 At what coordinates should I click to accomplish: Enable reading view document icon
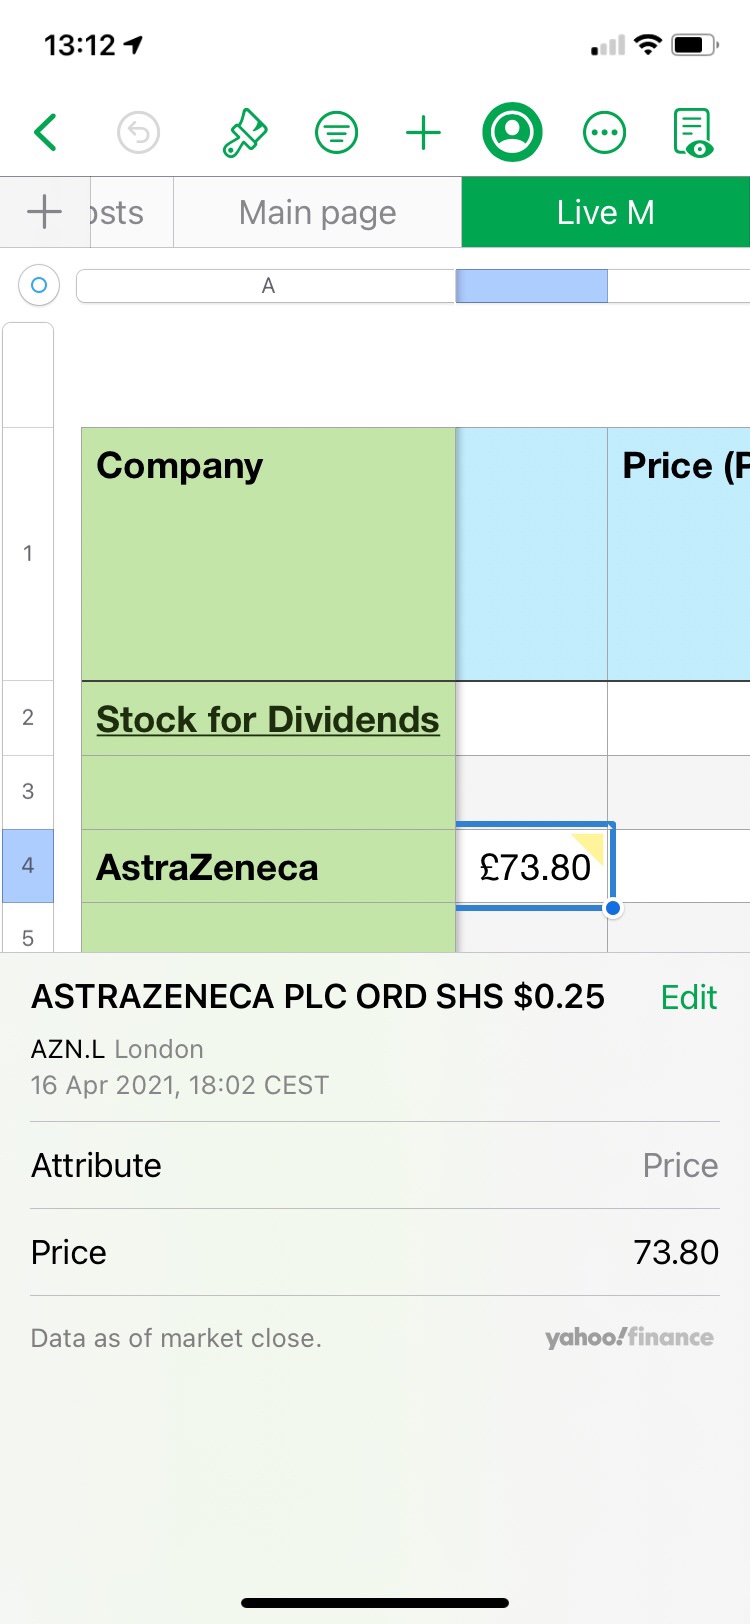point(692,132)
